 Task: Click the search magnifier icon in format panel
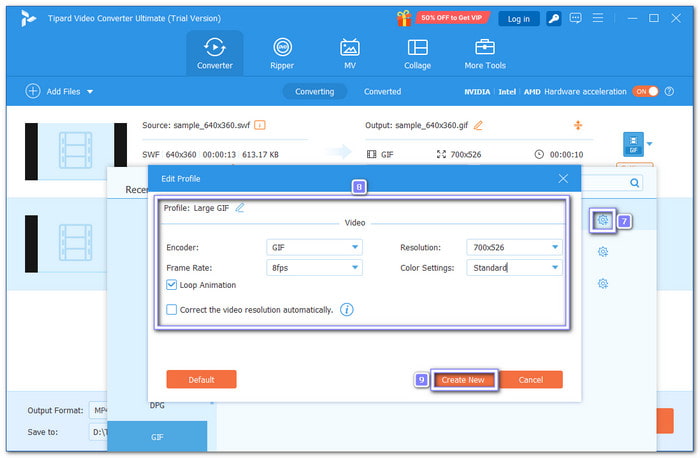click(635, 184)
